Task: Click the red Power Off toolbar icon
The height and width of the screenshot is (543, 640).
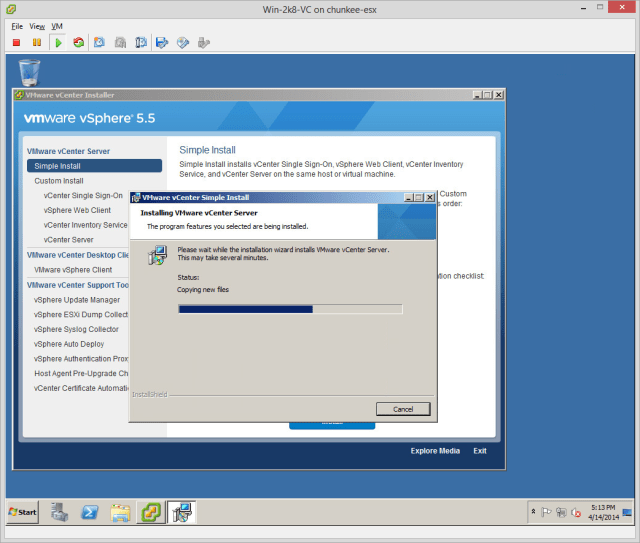Action: [x=16, y=42]
